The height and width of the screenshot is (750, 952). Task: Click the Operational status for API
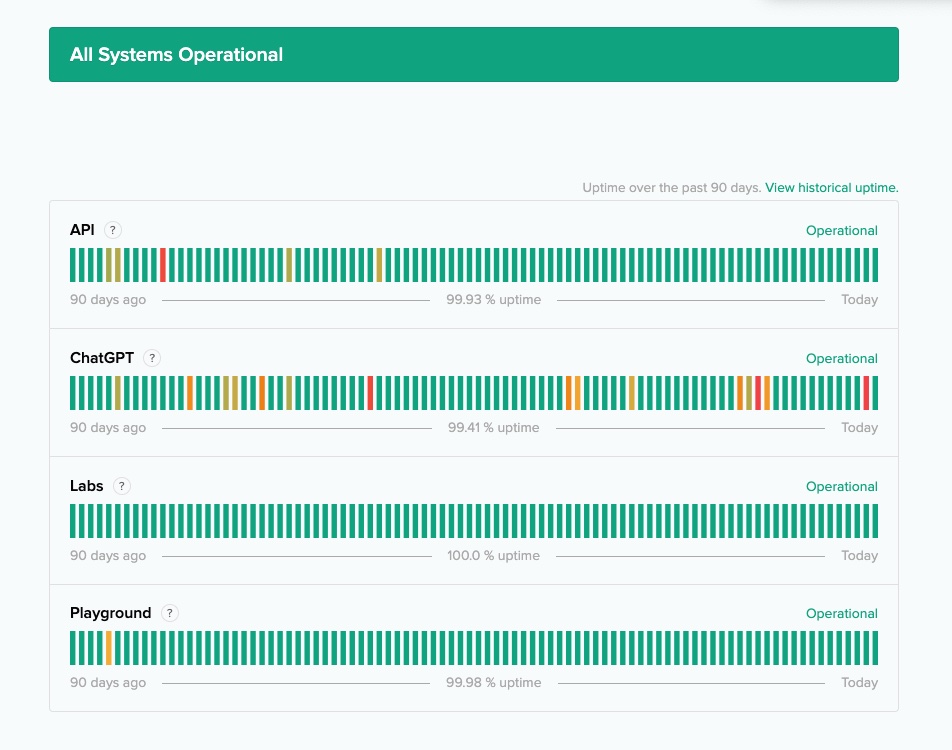(x=841, y=231)
